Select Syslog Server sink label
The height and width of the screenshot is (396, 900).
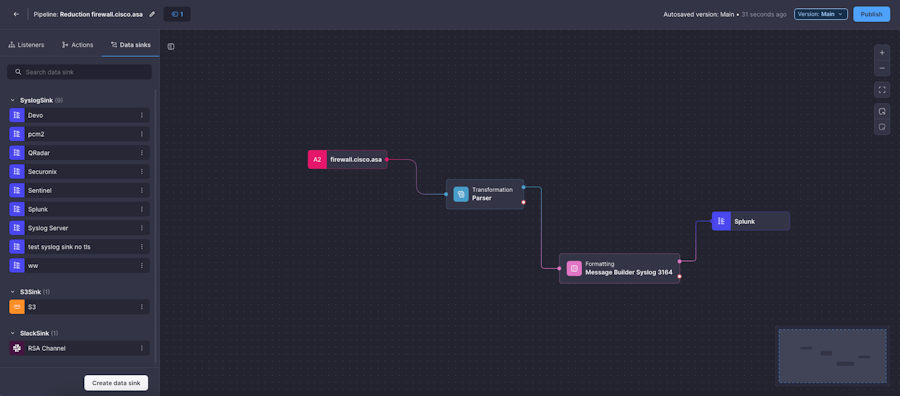tap(48, 228)
